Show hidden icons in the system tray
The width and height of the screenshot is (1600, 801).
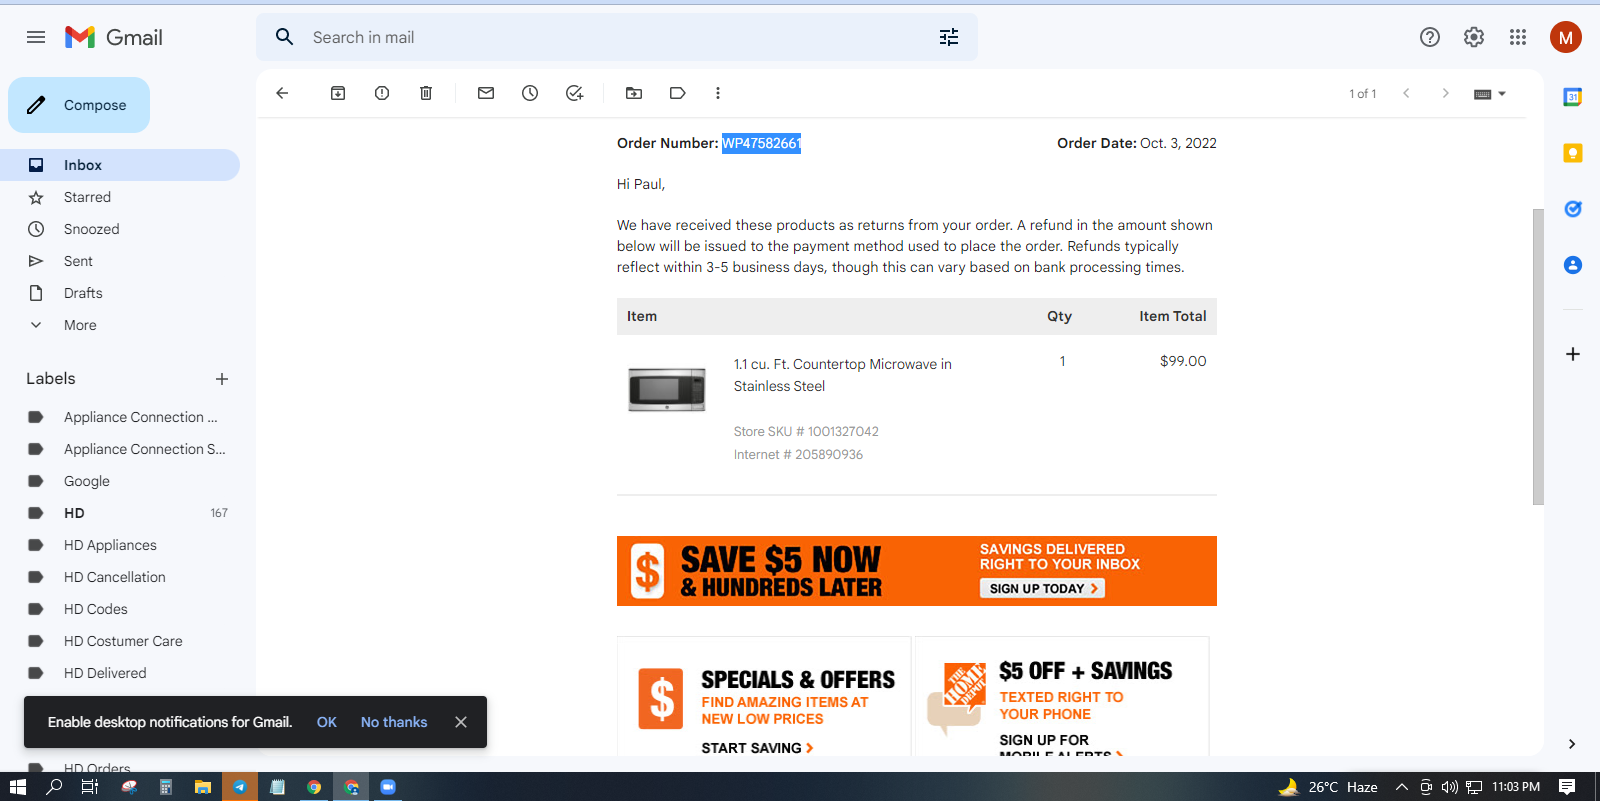(1402, 787)
